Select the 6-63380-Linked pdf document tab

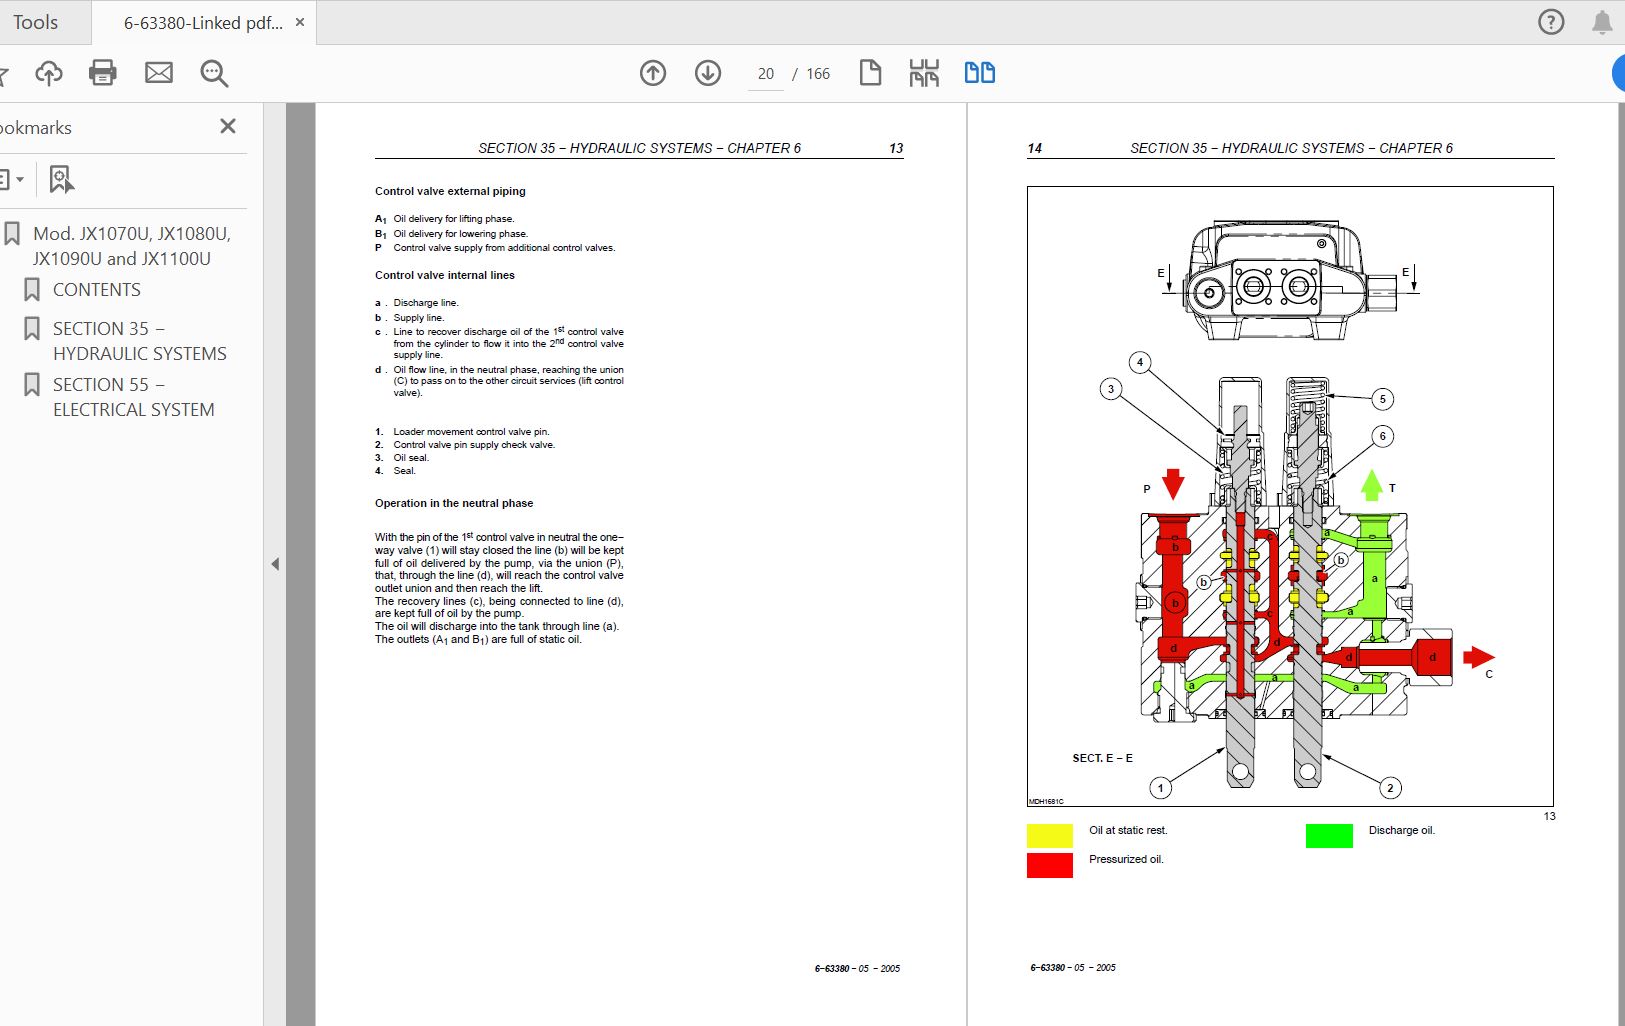tap(203, 22)
